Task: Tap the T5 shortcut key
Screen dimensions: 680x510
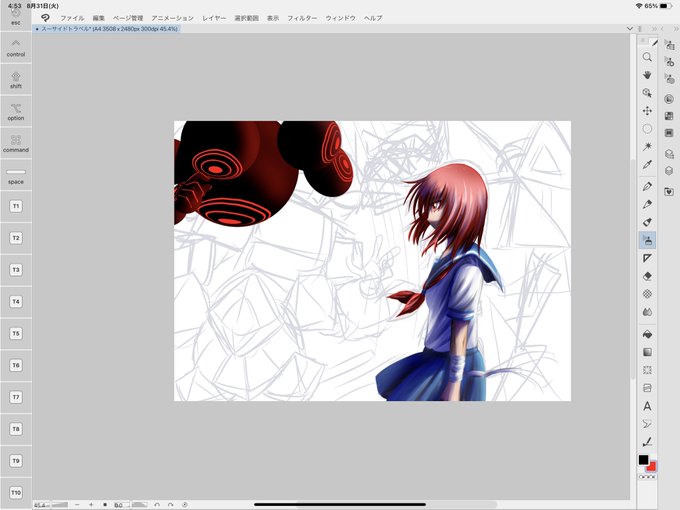Action: point(16,333)
